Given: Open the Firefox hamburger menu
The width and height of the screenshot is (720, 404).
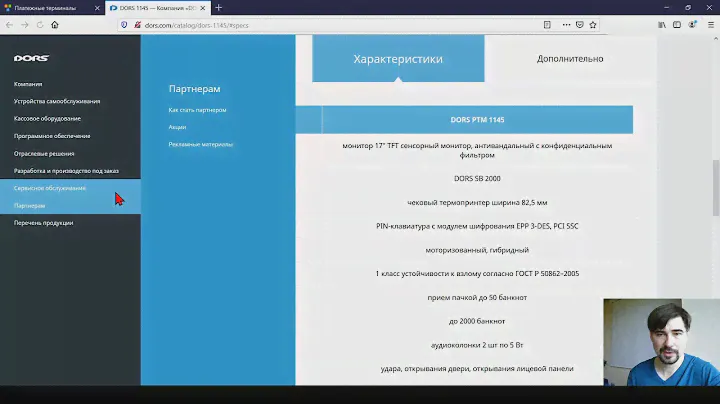Looking at the screenshot, I should coord(710,24).
